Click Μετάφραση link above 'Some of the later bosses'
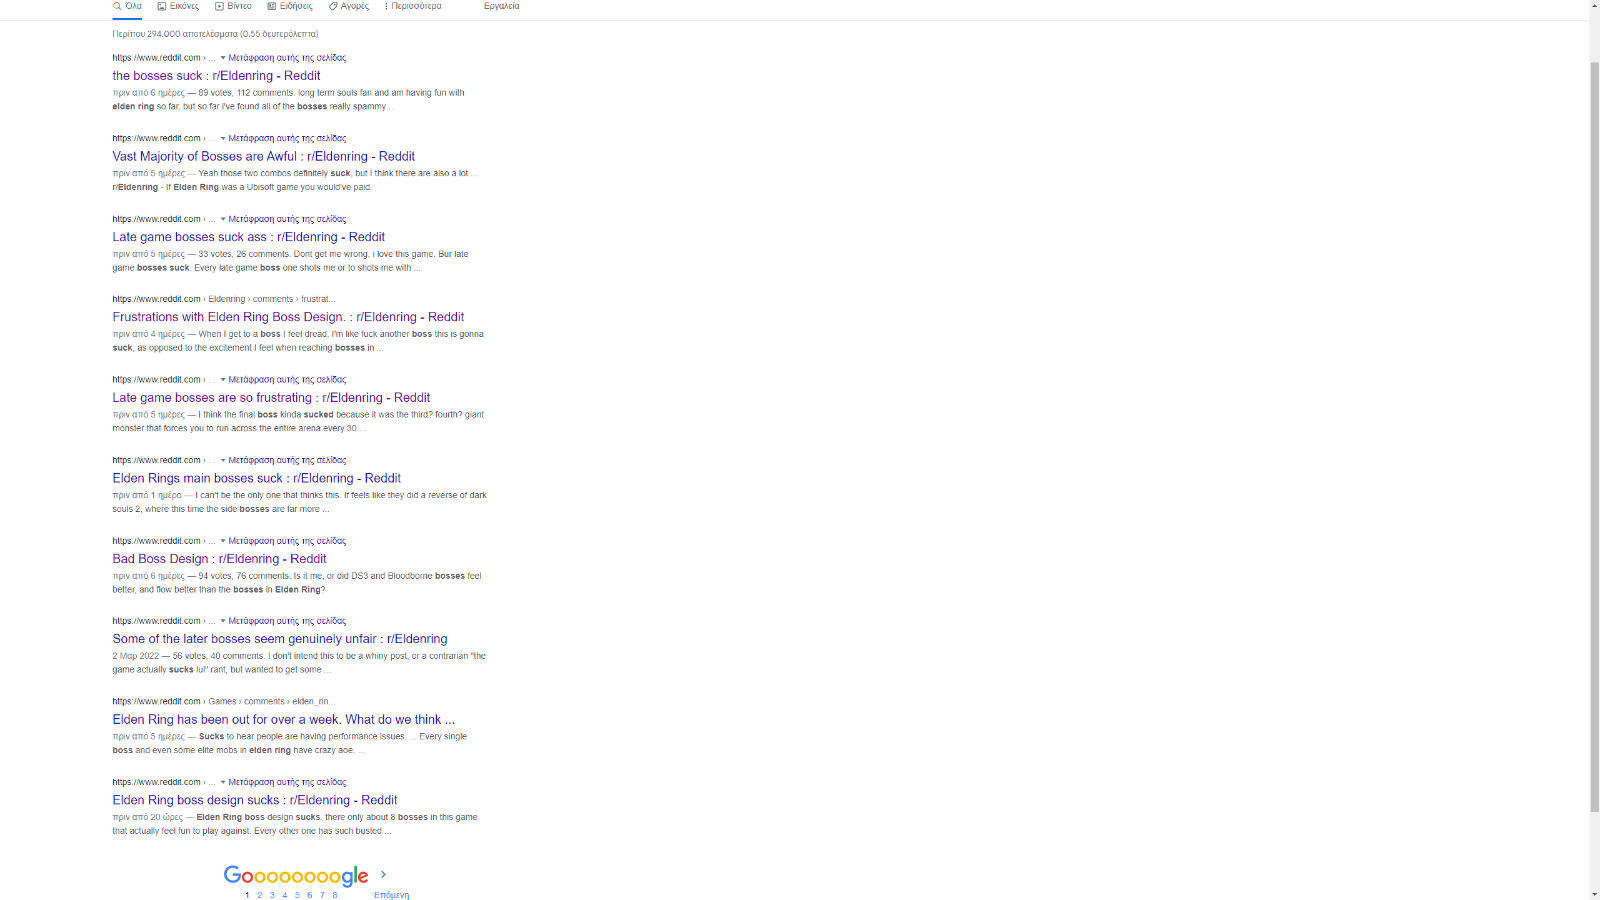Viewport: 1600px width, 900px height. pyautogui.click(x=287, y=621)
